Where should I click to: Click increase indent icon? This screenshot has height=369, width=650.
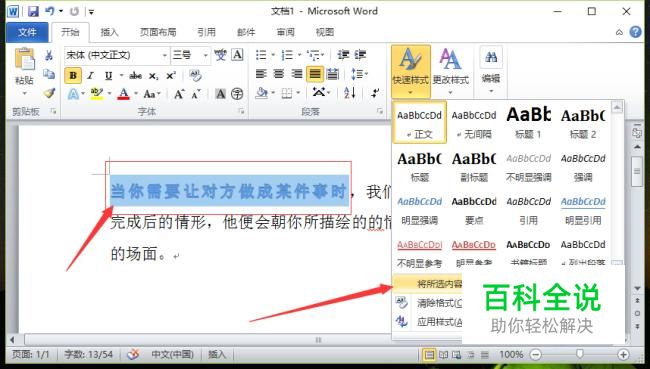coord(360,55)
